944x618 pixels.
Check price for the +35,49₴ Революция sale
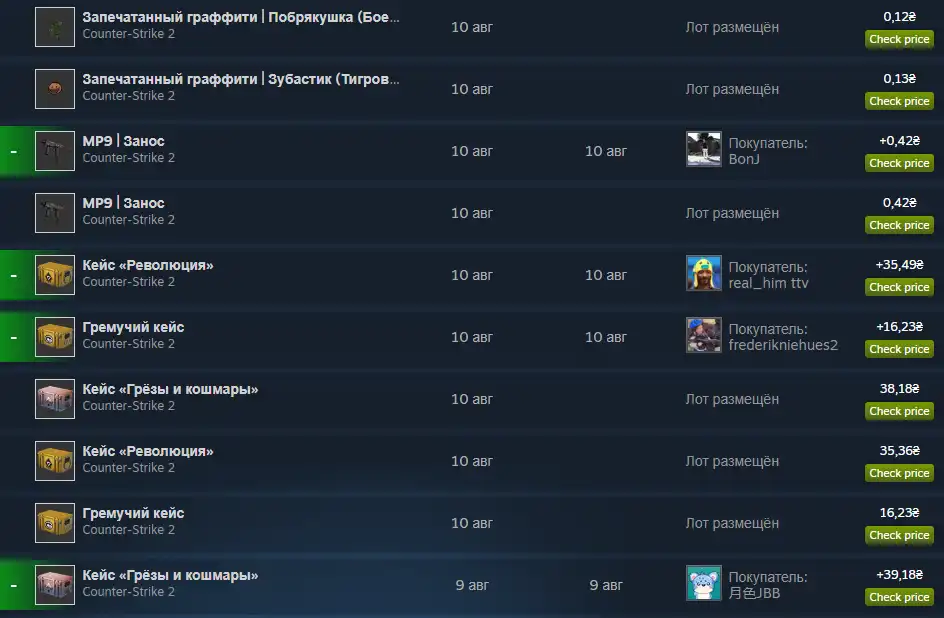point(899,287)
